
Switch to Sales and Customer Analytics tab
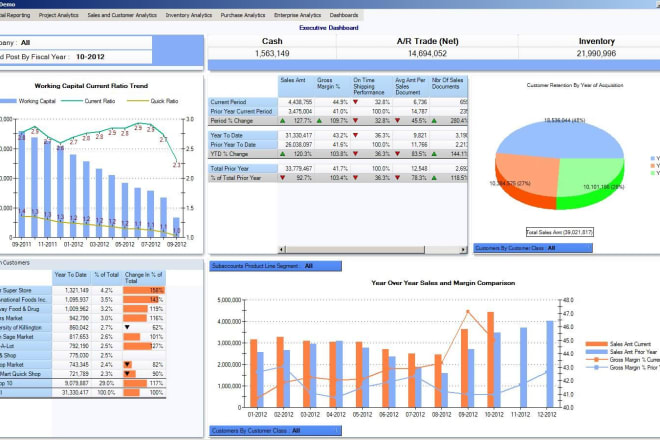pyautogui.click(x=122, y=15)
